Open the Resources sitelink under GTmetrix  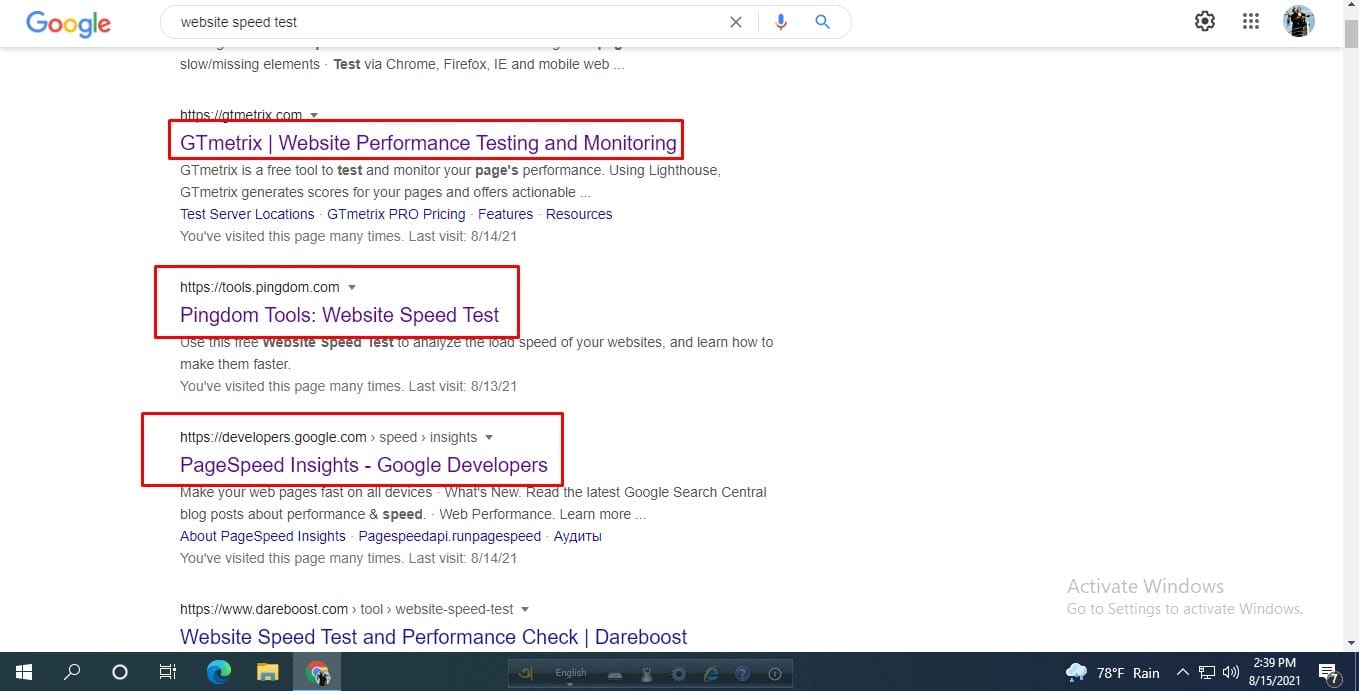[579, 214]
